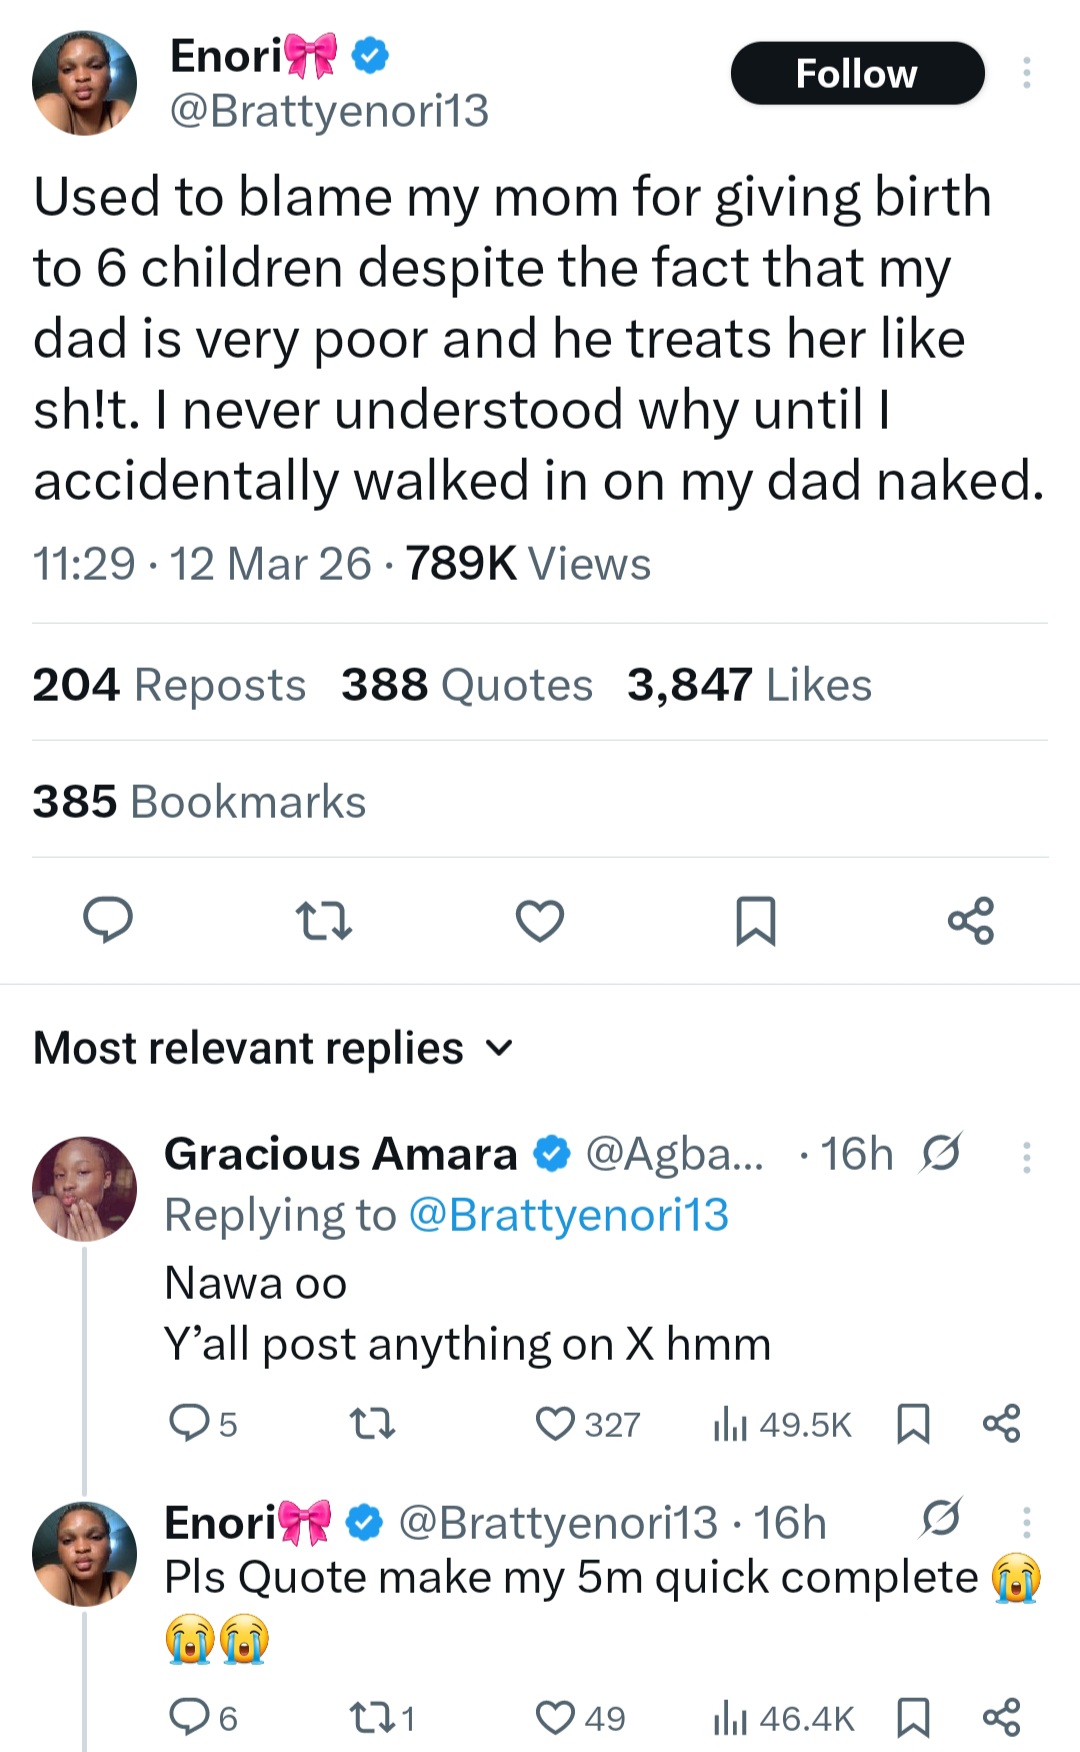Open the three-dot menu on Gracious Amara's reply
The height and width of the screenshot is (1752, 1080).
(x=1028, y=1157)
